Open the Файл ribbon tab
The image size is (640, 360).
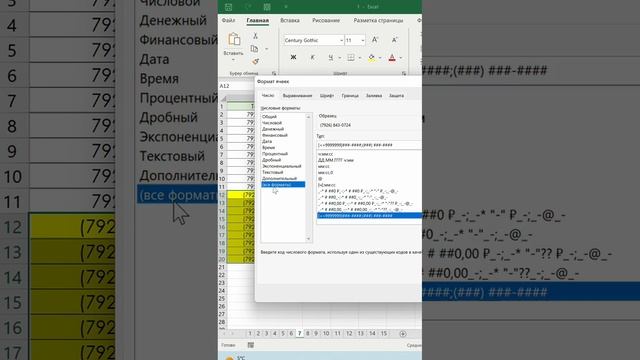[x=228, y=20]
